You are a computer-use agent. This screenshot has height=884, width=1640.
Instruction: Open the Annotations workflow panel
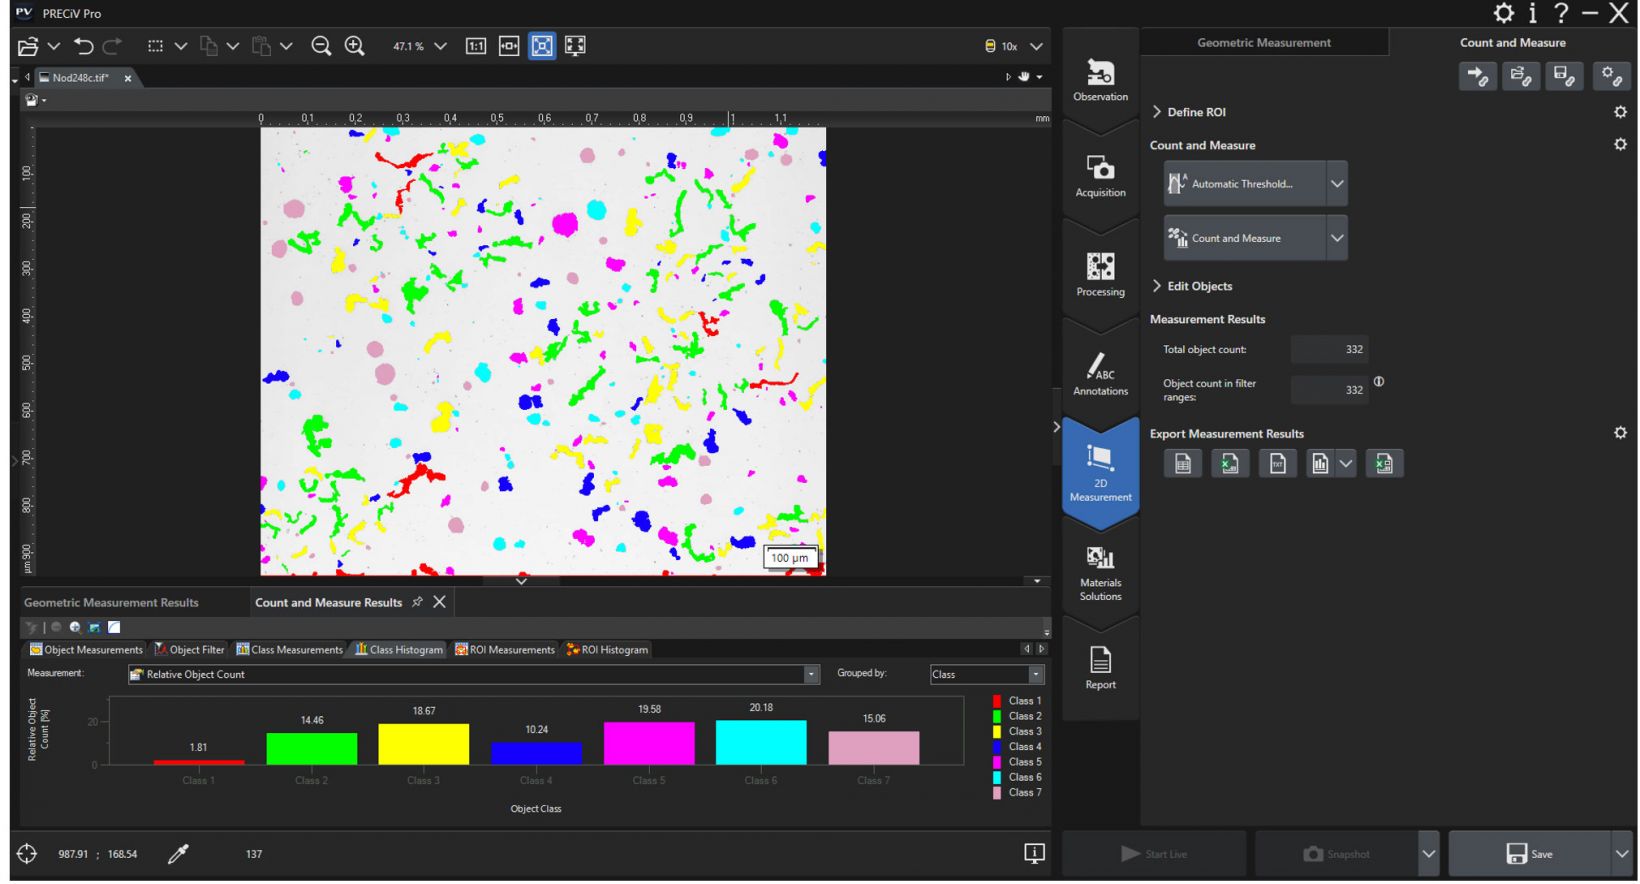pyautogui.click(x=1100, y=374)
